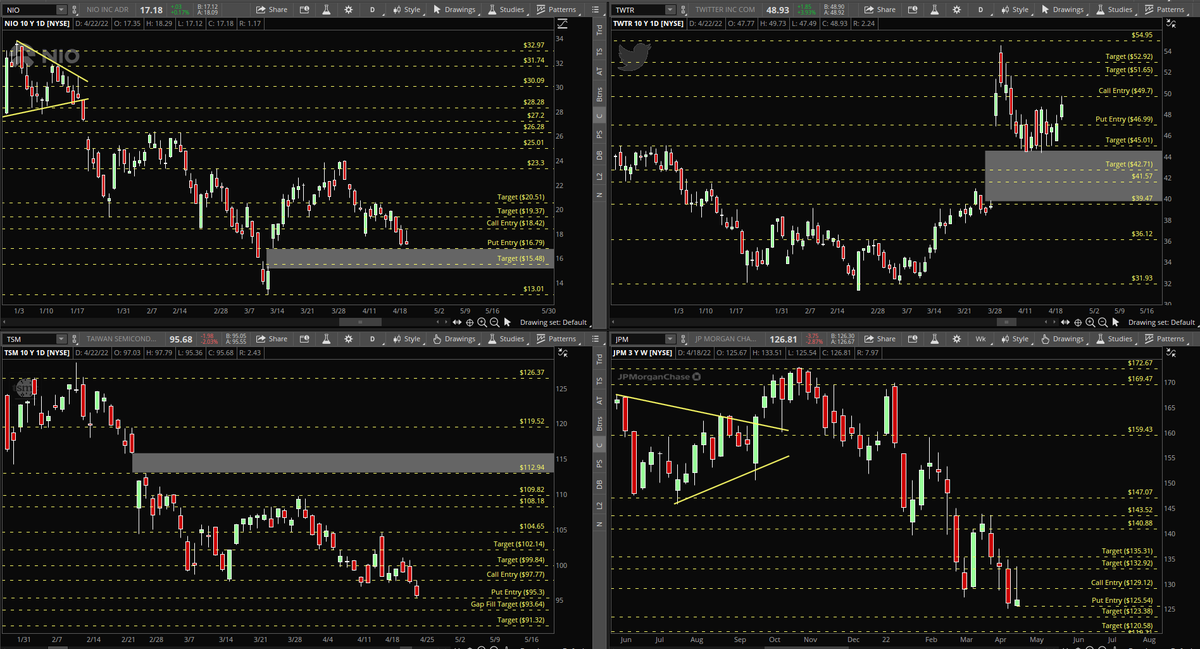Toggle the Btns side tab beside NIO chart
Screen dimensions: 1200x649
[599, 95]
